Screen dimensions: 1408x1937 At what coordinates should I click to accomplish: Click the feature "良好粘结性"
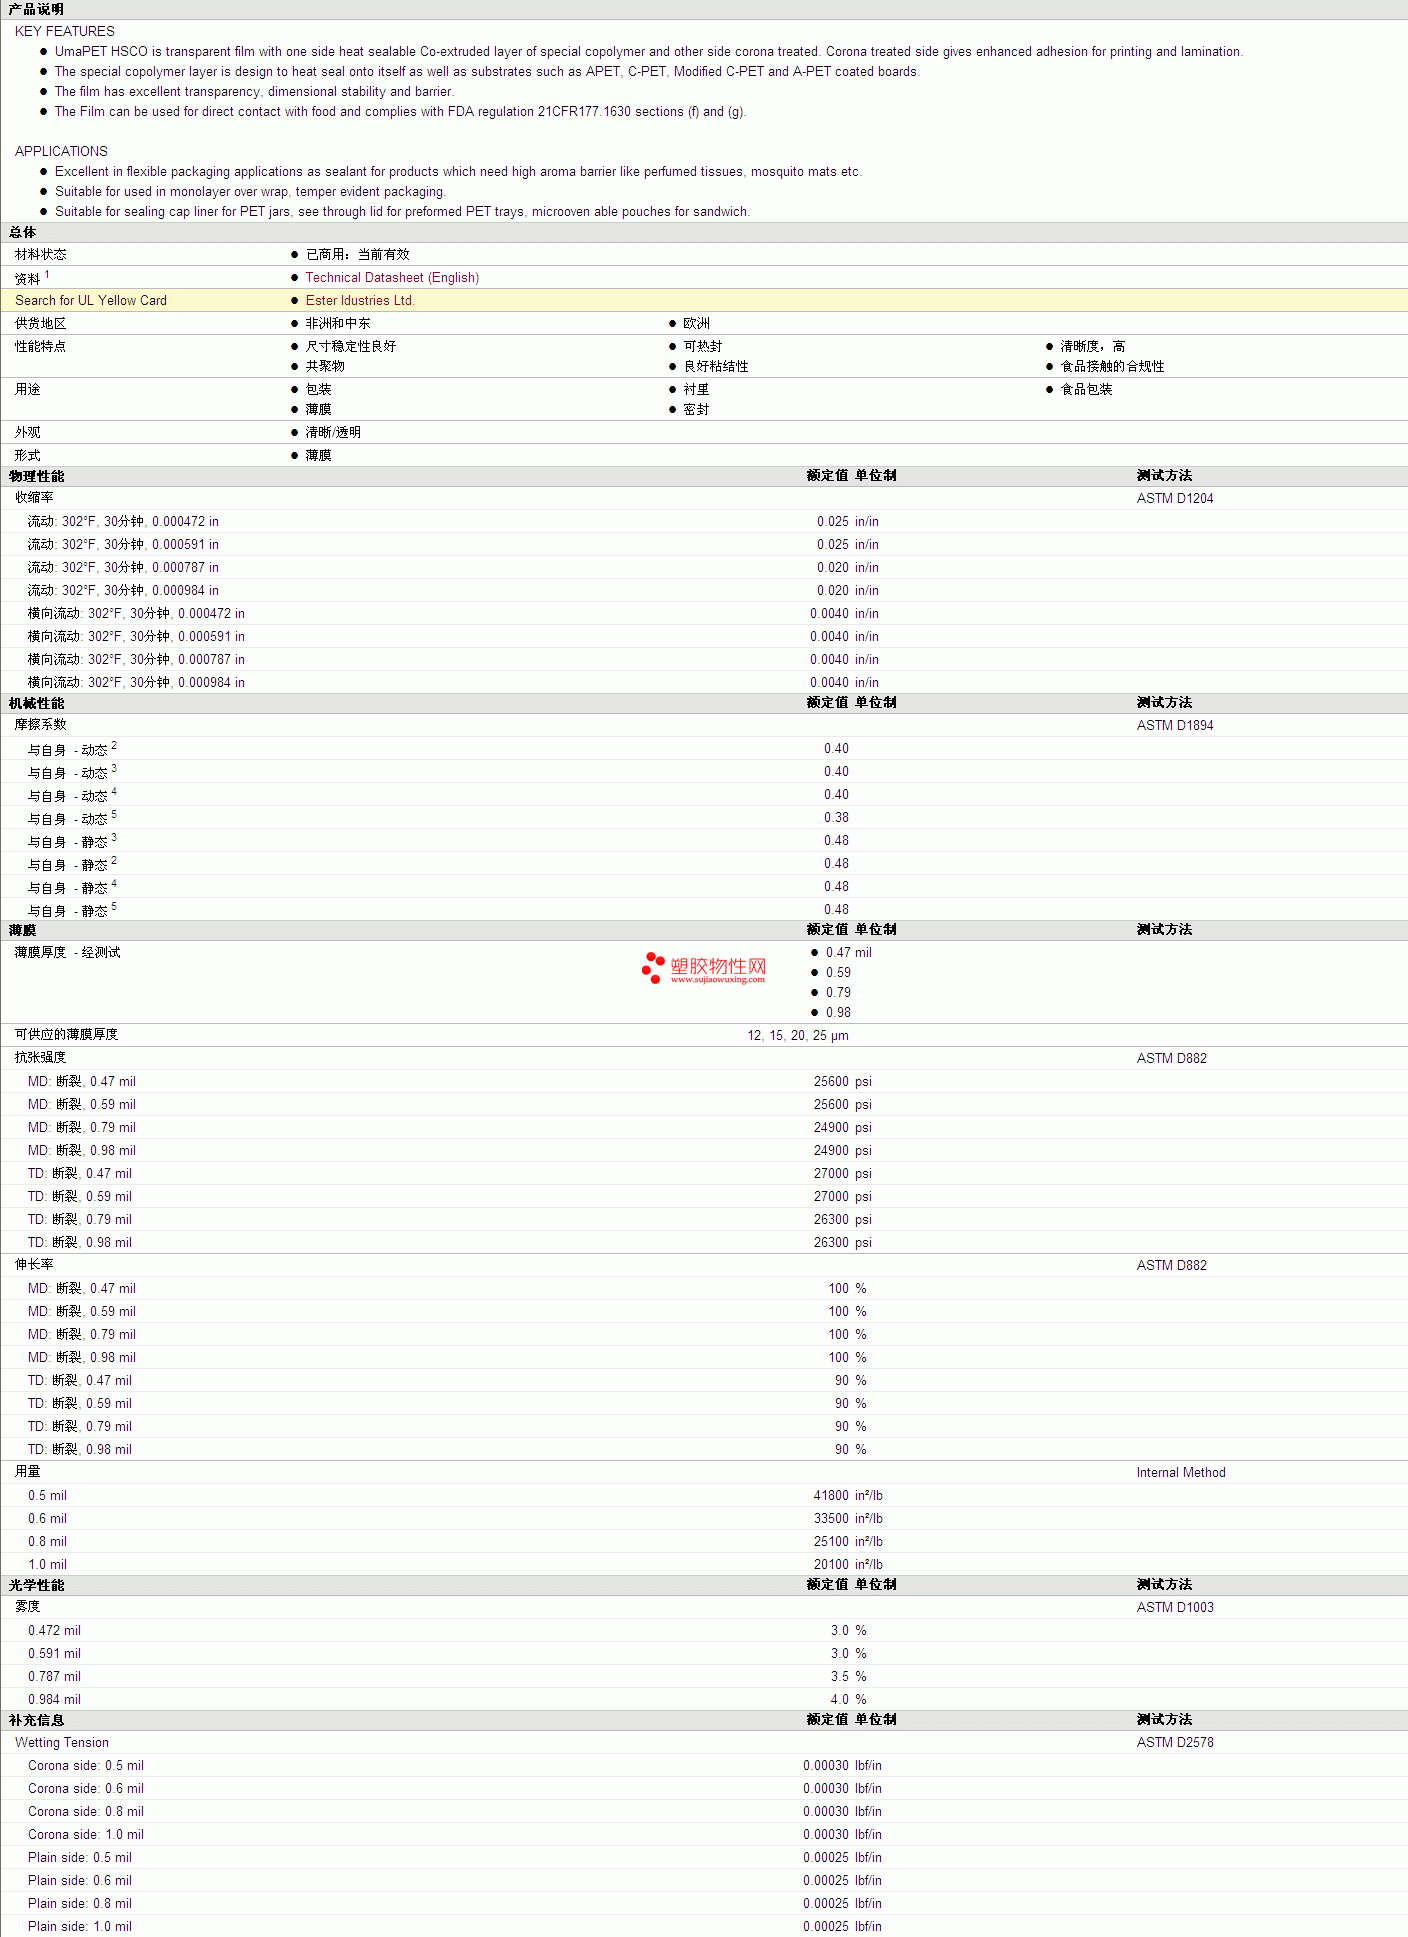pos(716,367)
